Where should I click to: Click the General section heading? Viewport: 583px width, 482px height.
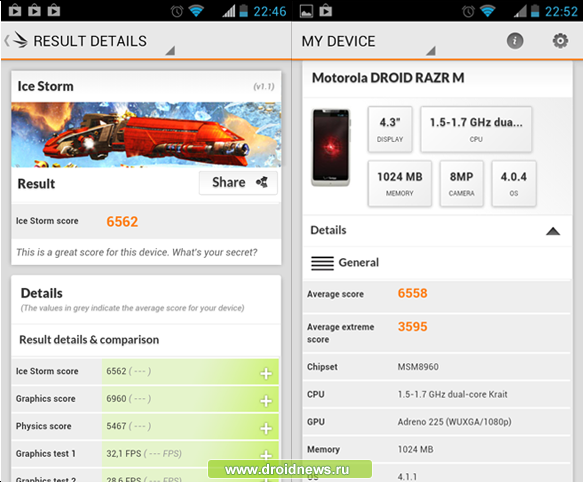pyautogui.click(x=359, y=263)
